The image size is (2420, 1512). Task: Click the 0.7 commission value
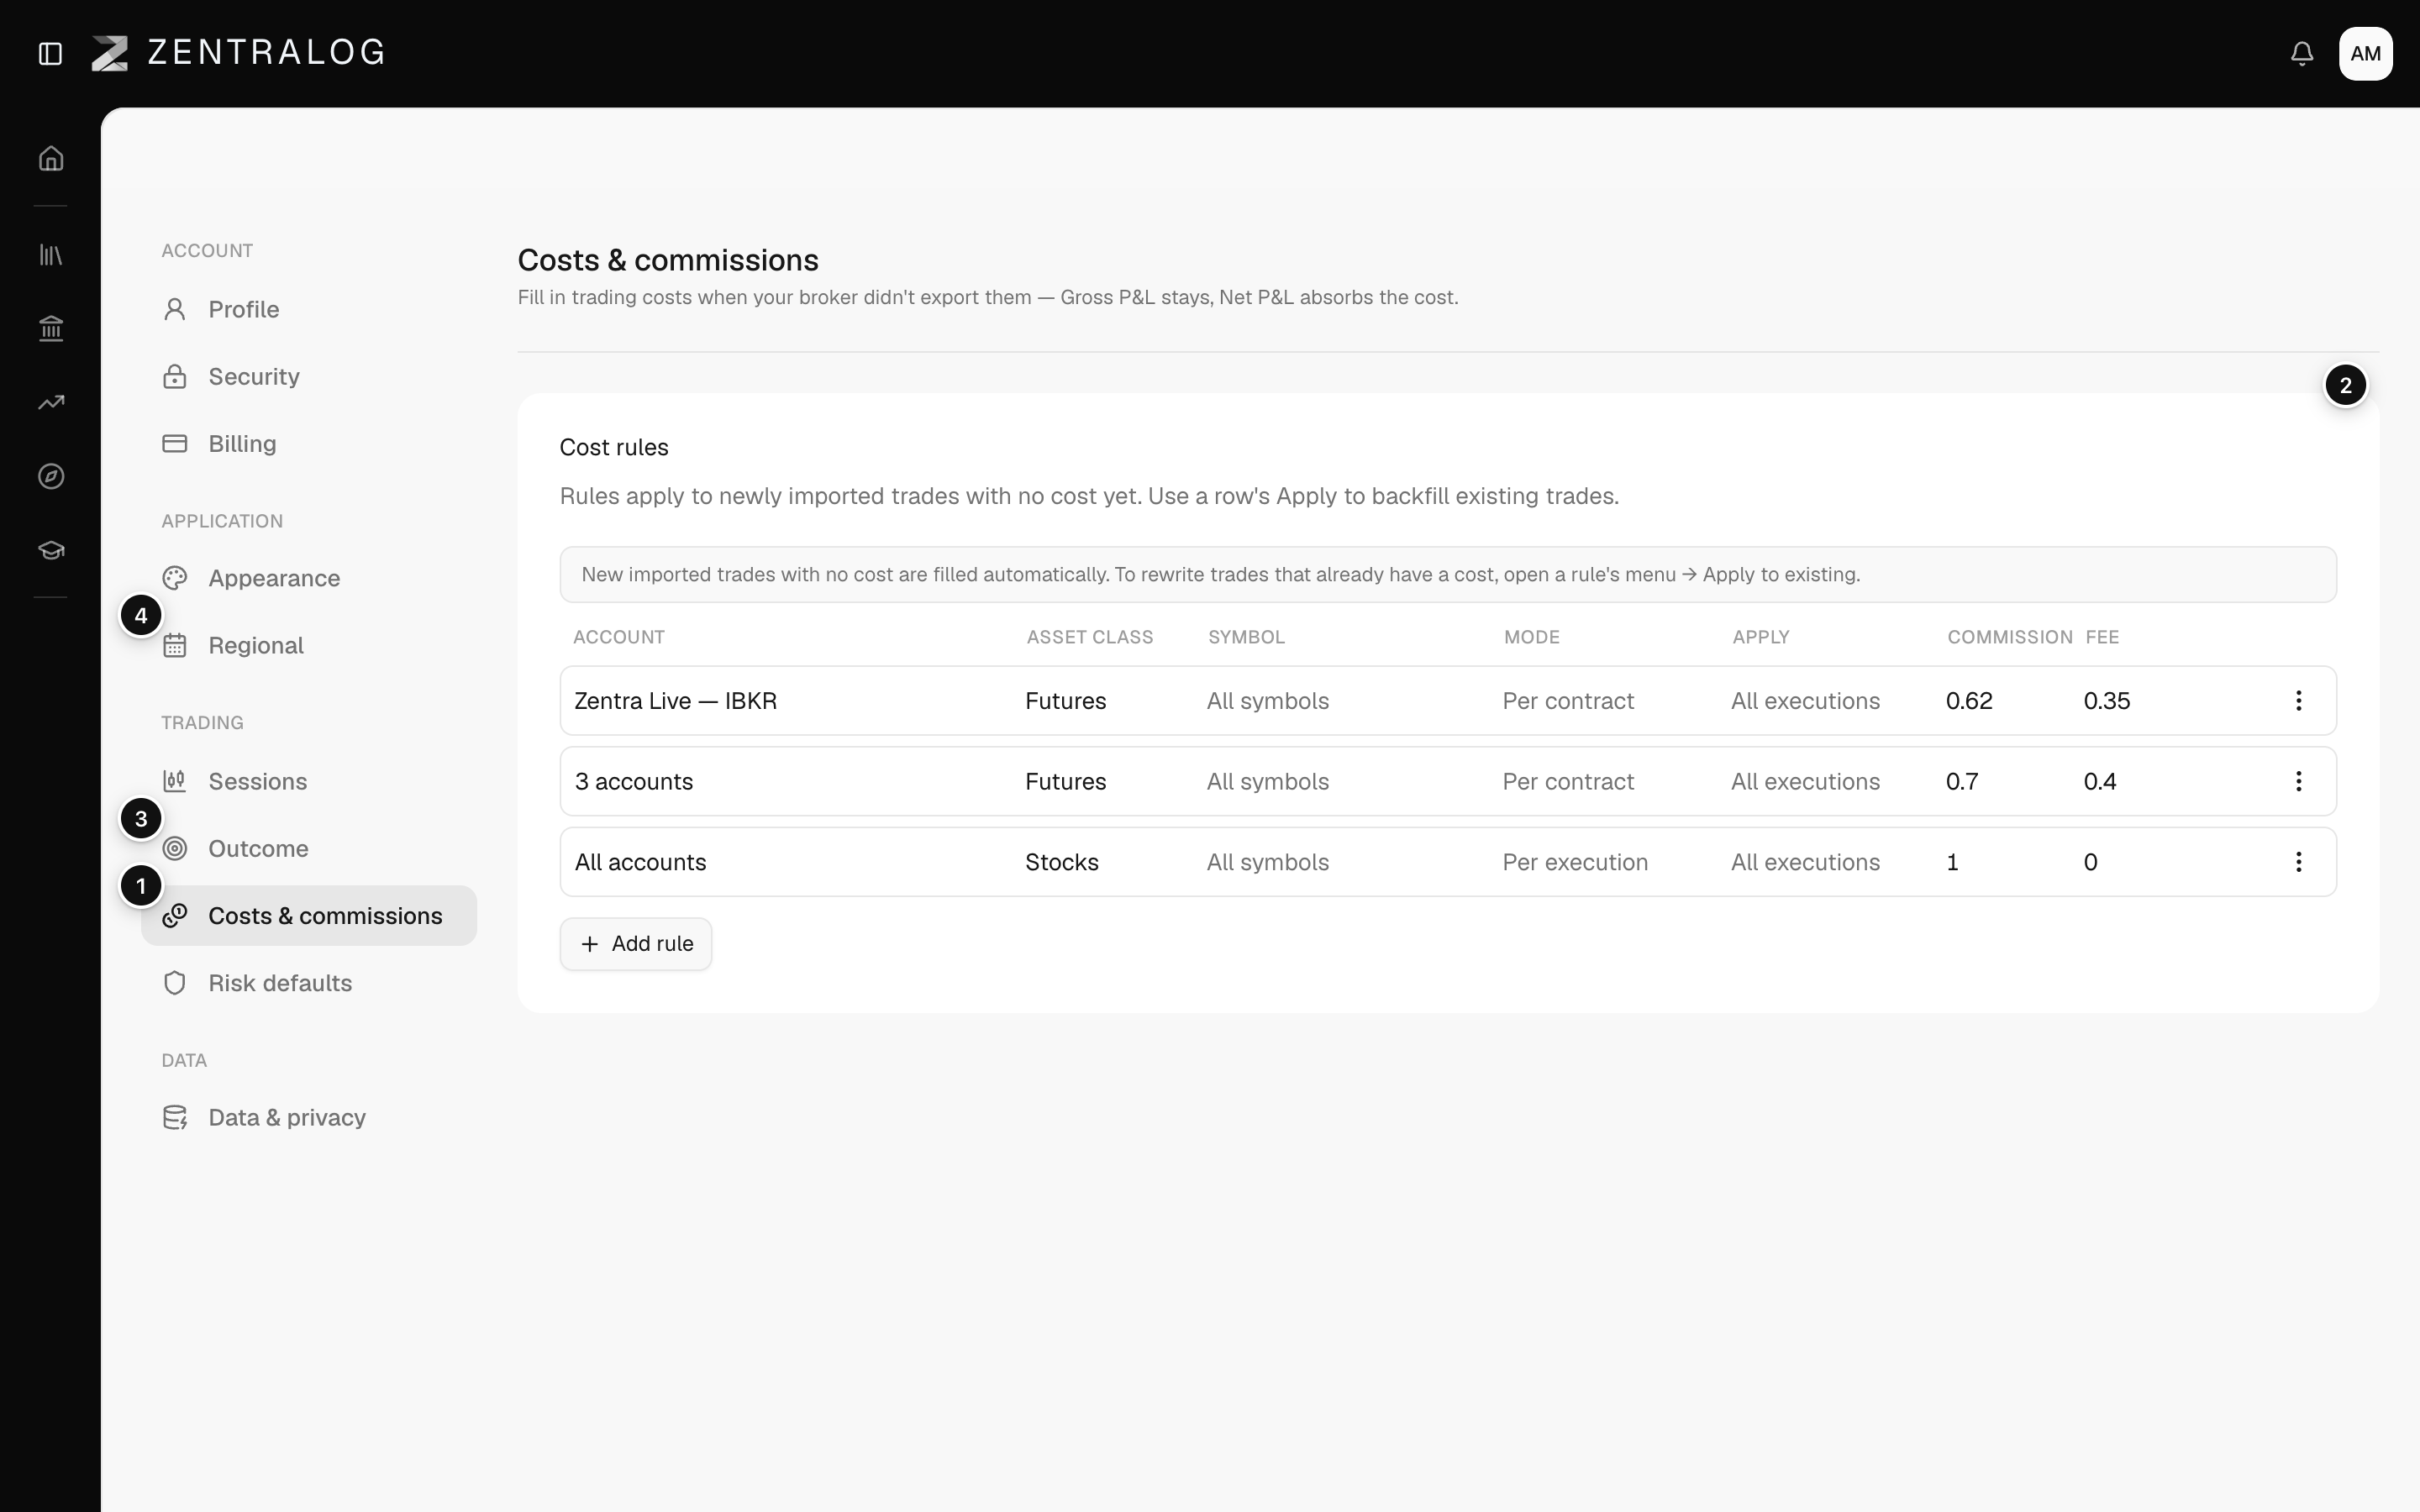coord(1962,781)
